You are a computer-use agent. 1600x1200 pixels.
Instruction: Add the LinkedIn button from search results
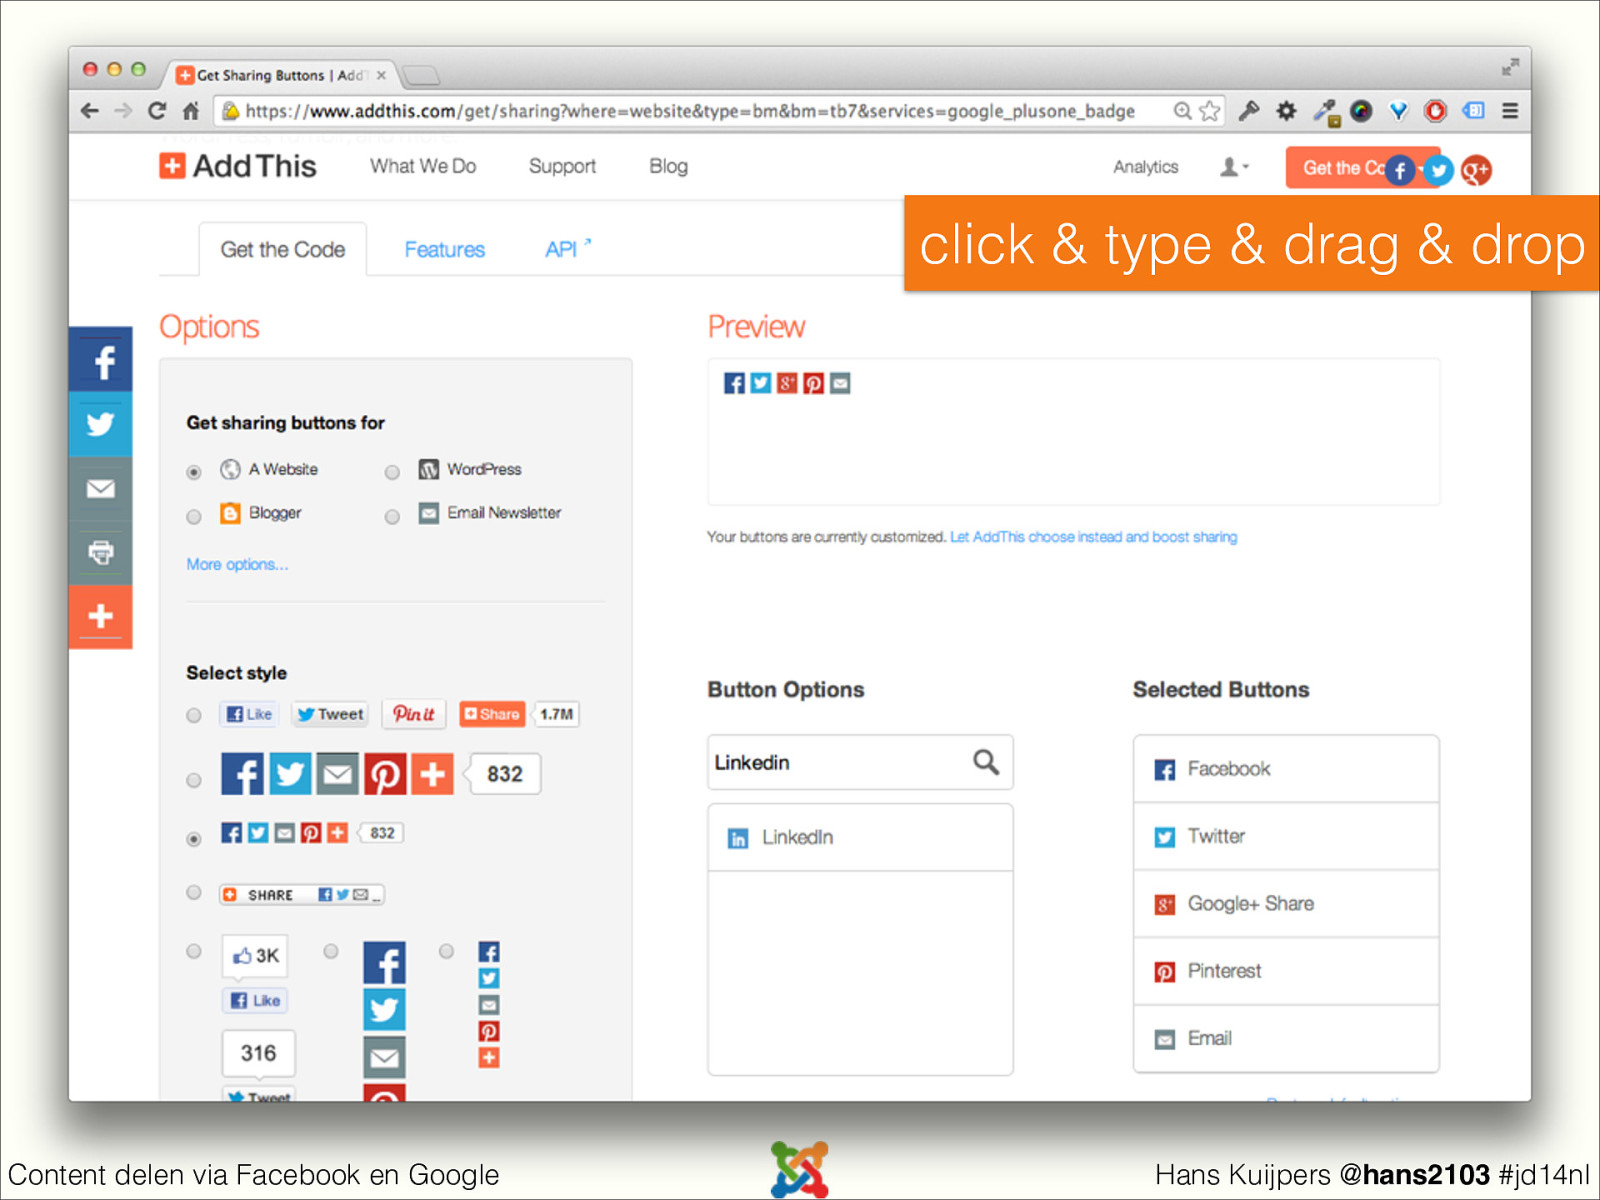coord(860,838)
